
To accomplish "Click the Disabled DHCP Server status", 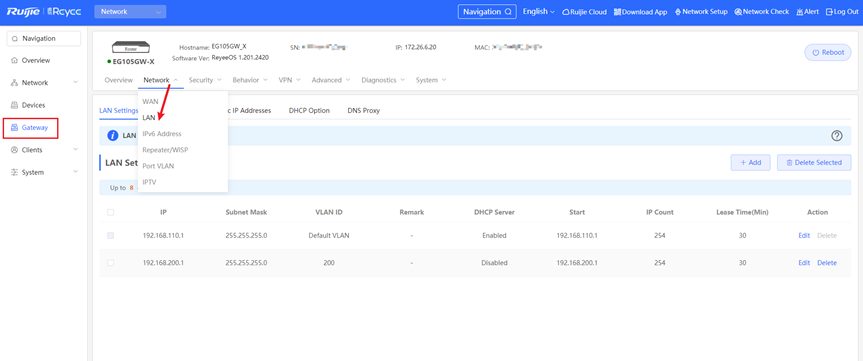I will click(494, 263).
